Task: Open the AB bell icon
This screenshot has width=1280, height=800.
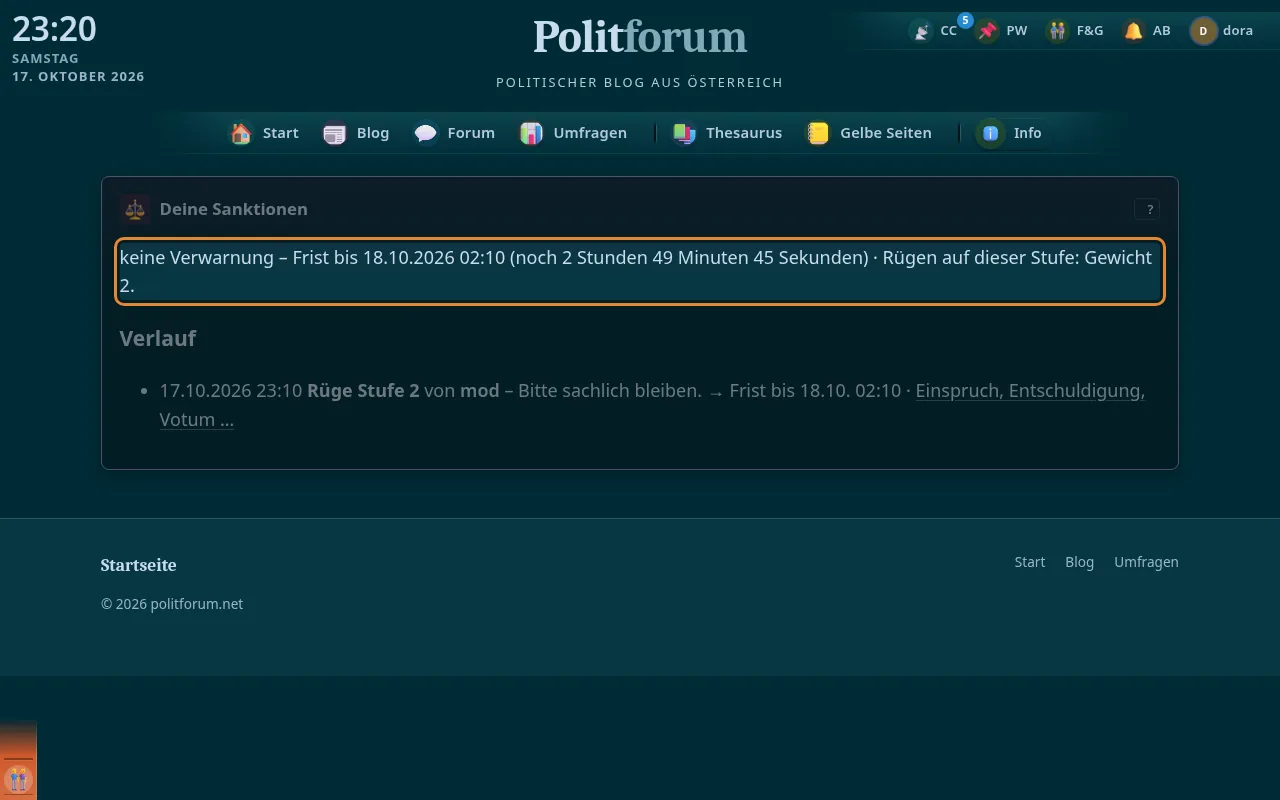Action: [1133, 31]
